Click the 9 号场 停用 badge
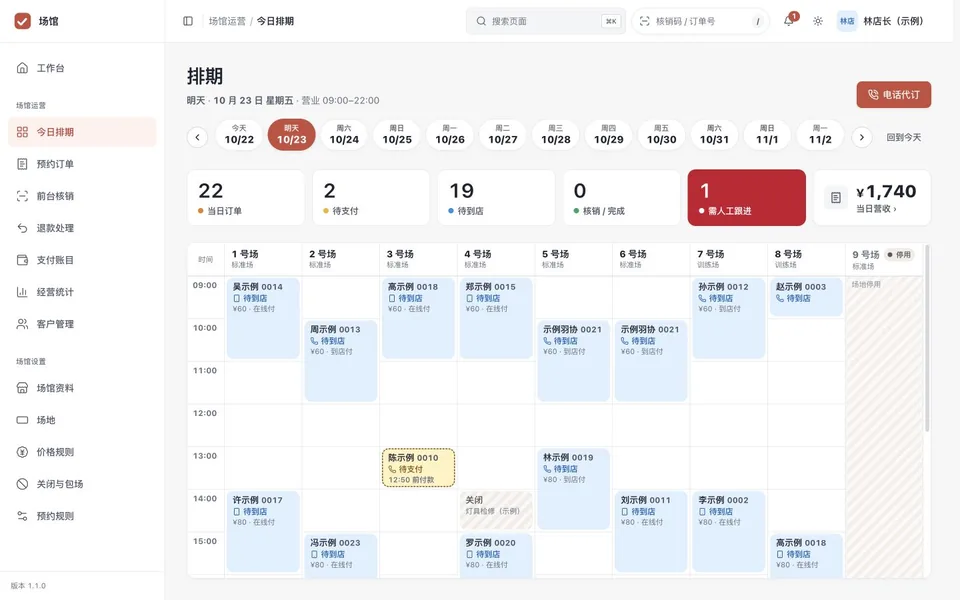This screenshot has width=960, height=600. (899, 255)
